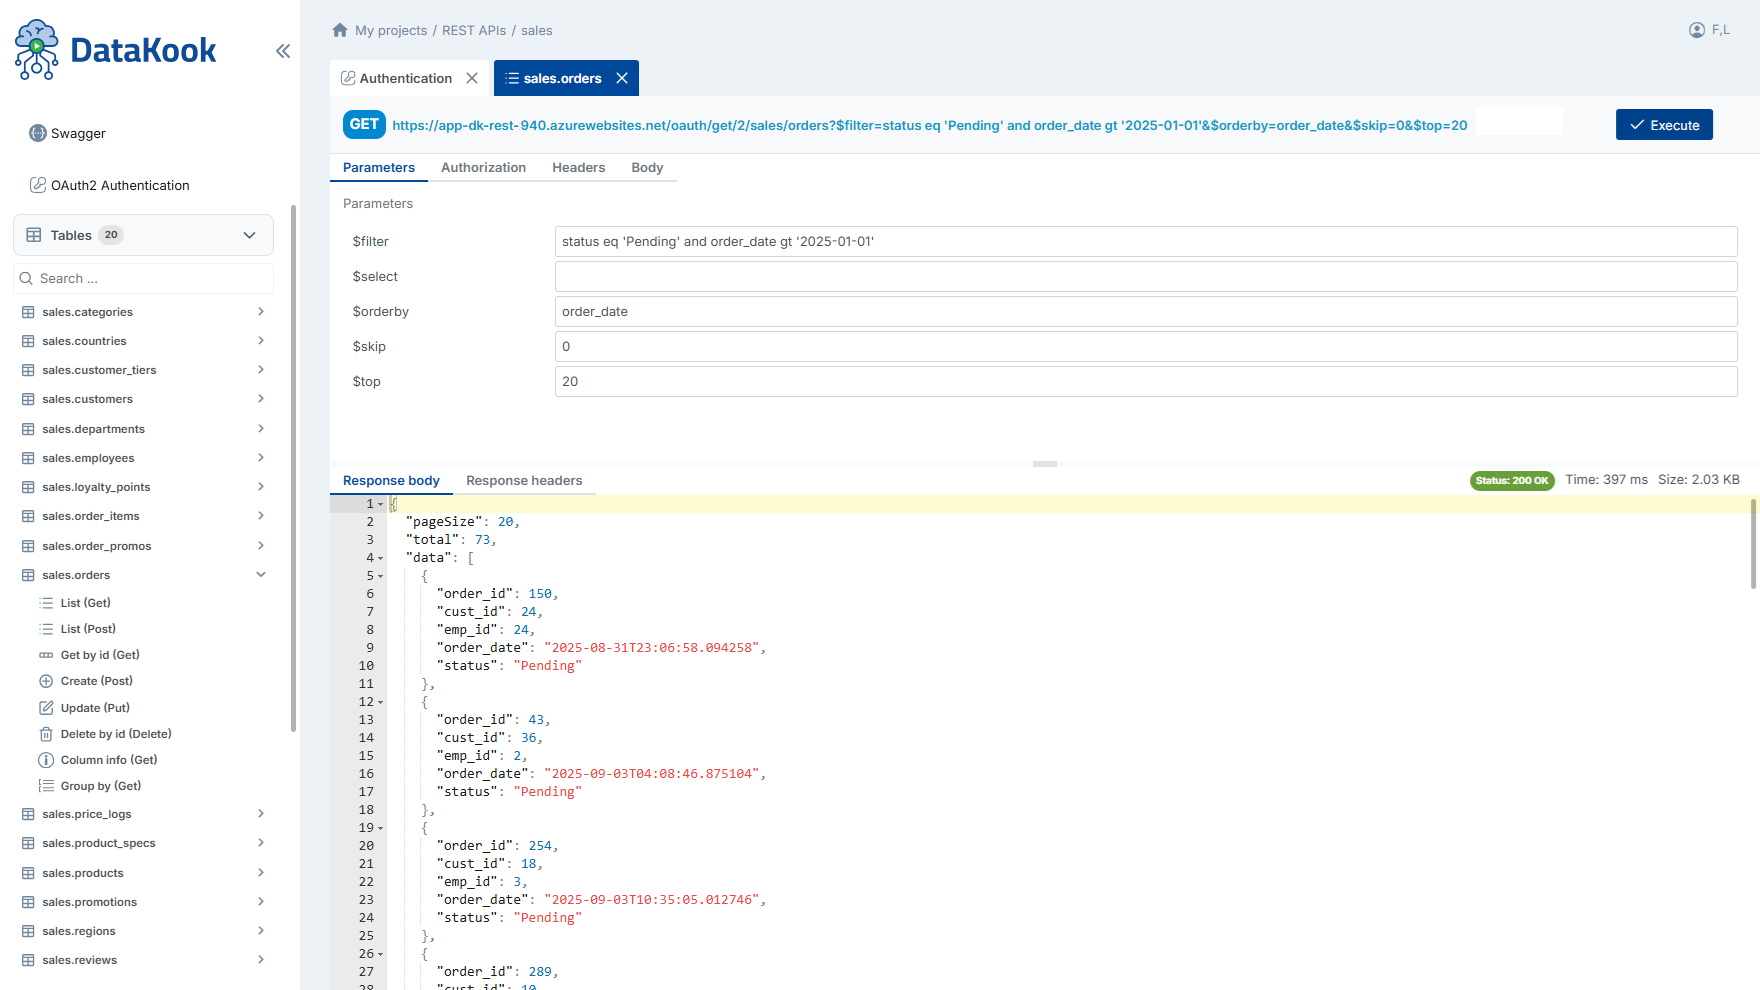Open the home icon in breadcrumb

pos(340,30)
